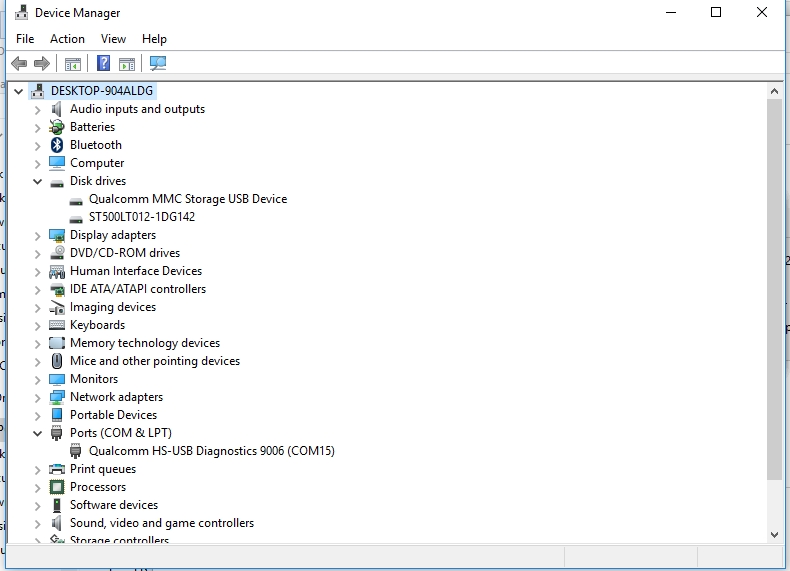Click the Qualcomm HS-USB Diagnostics port icon

click(76, 451)
